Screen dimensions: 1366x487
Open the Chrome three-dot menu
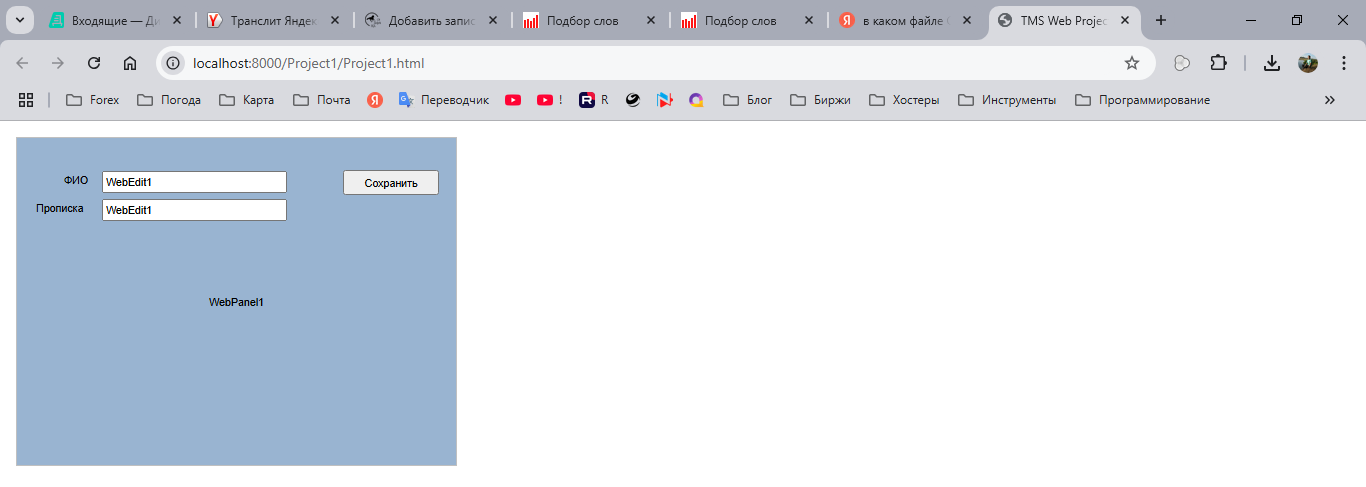(x=1344, y=63)
